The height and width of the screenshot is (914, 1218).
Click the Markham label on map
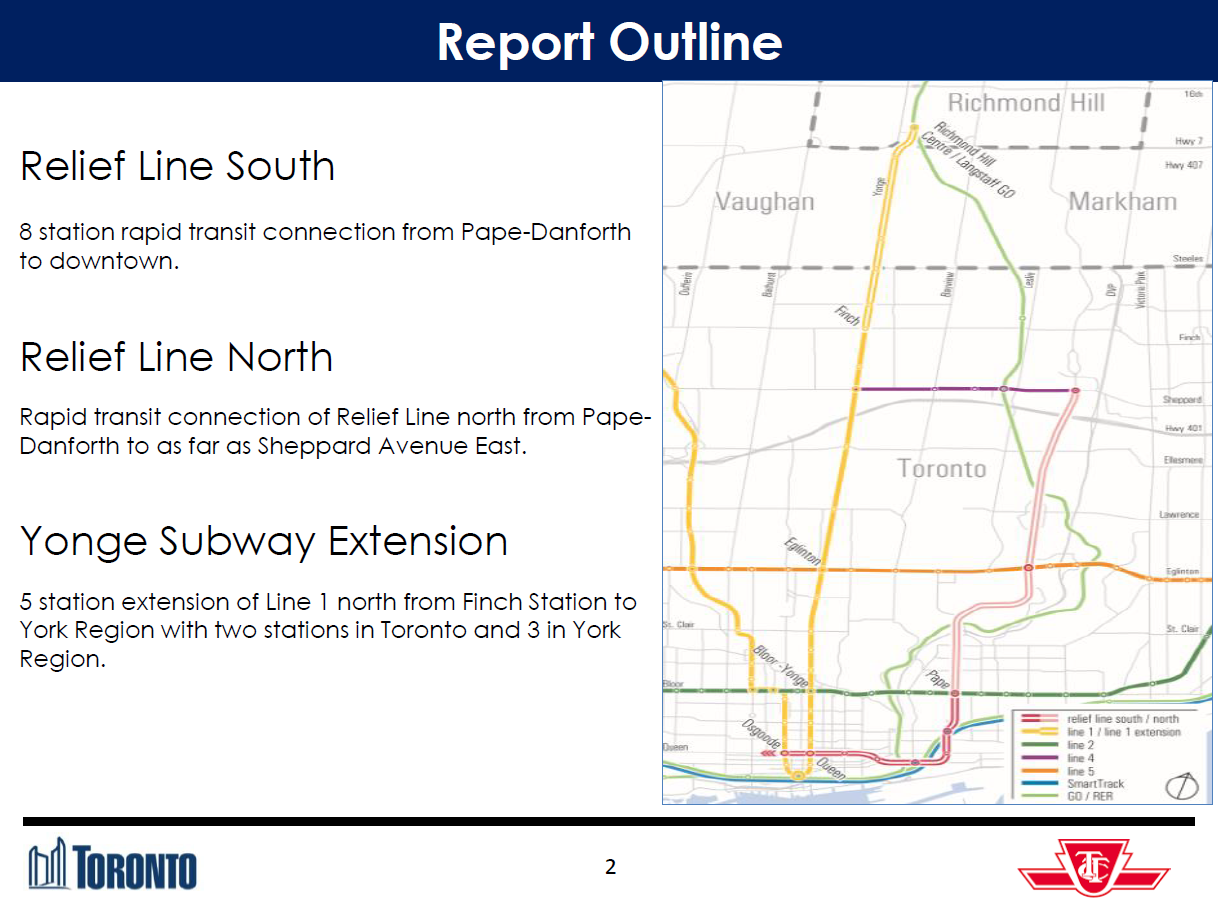pos(1123,202)
